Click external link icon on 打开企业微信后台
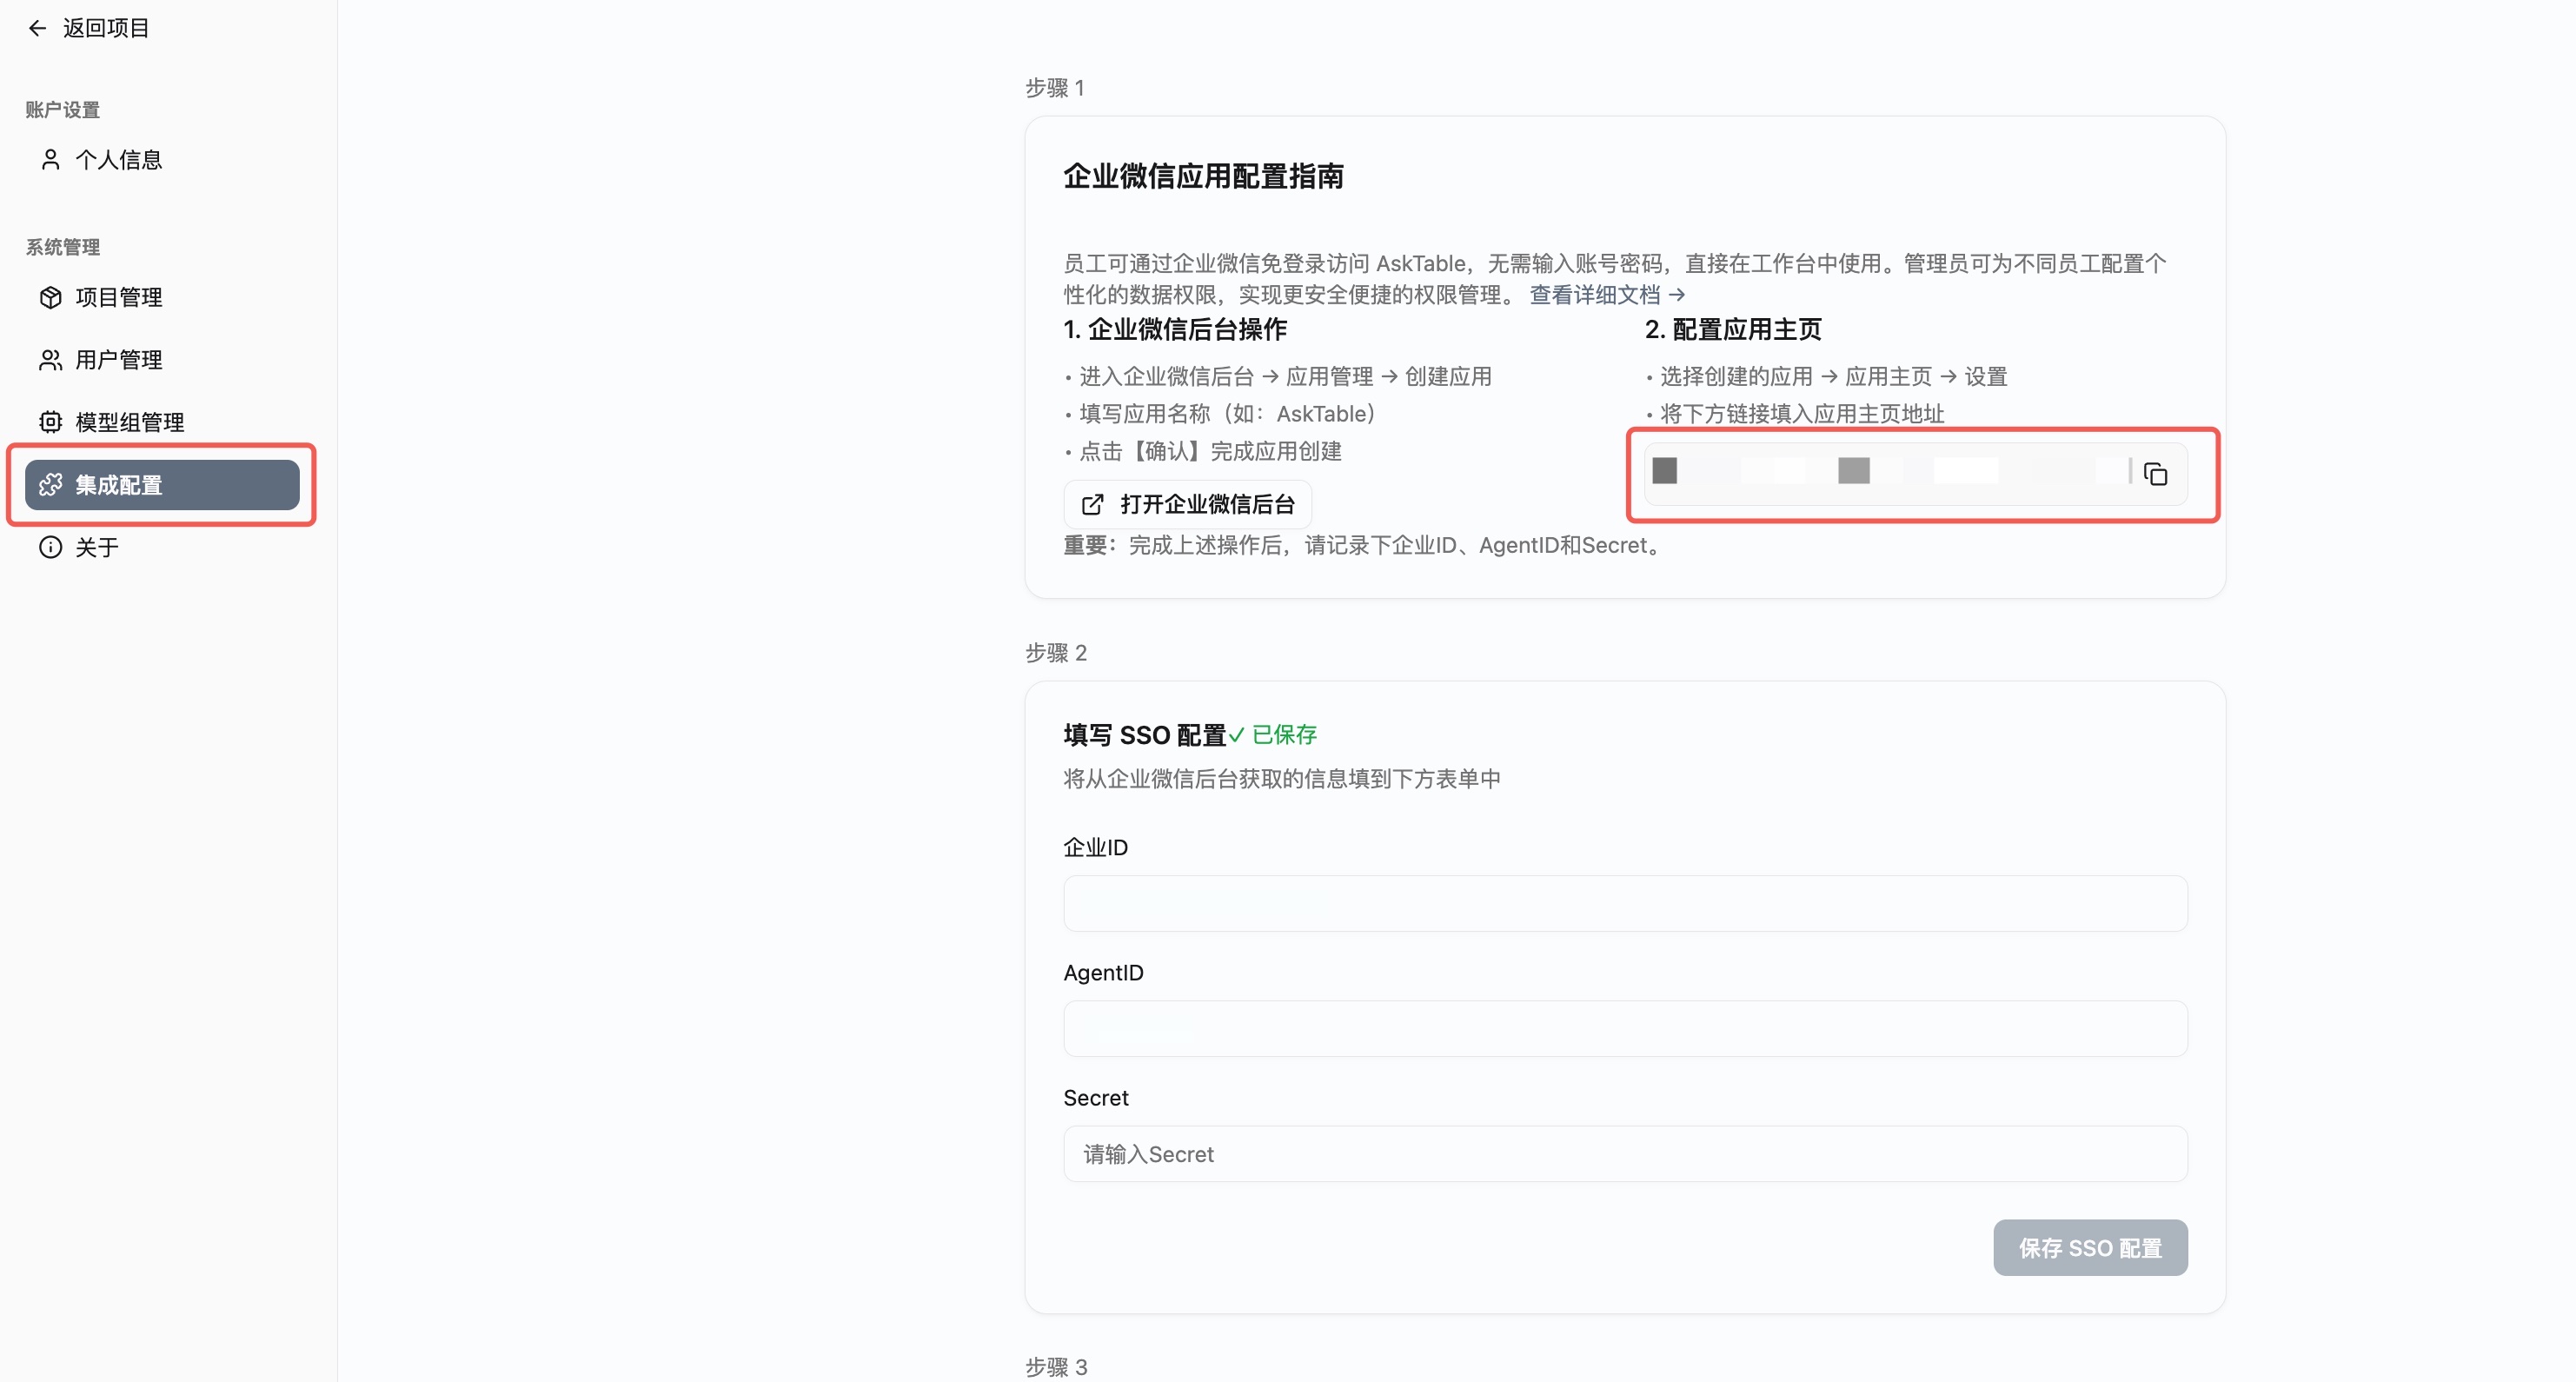 click(x=1092, y=504)
